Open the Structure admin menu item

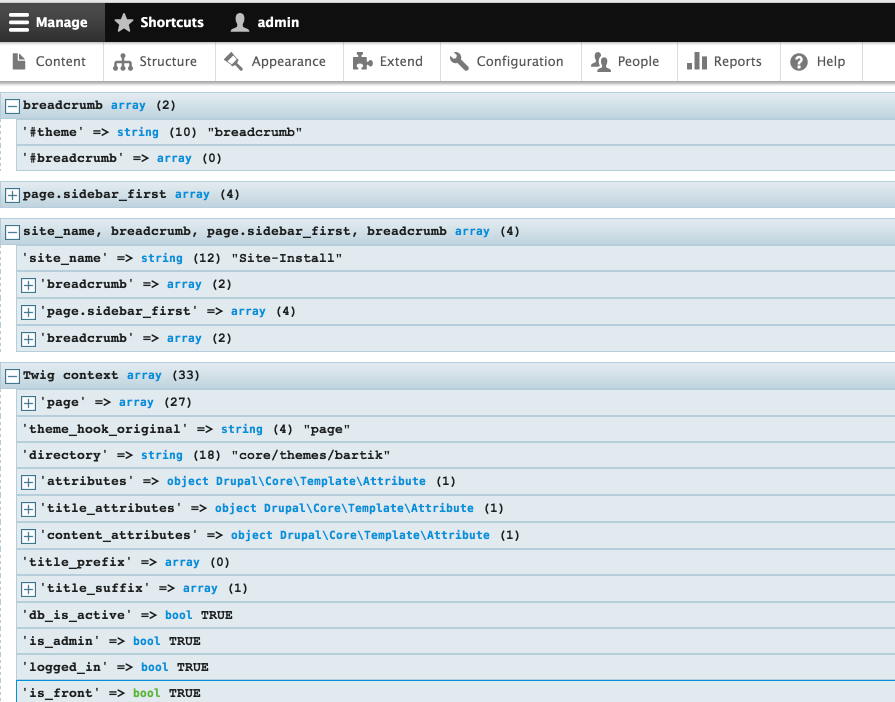(x=159, y=62)
